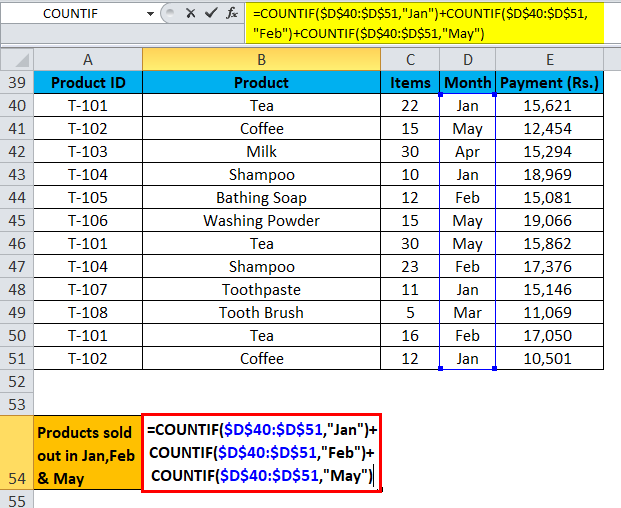Select the 'Washing Powder' cell
621x508 pixels.
pyautogui.click(x=261, y=221)
